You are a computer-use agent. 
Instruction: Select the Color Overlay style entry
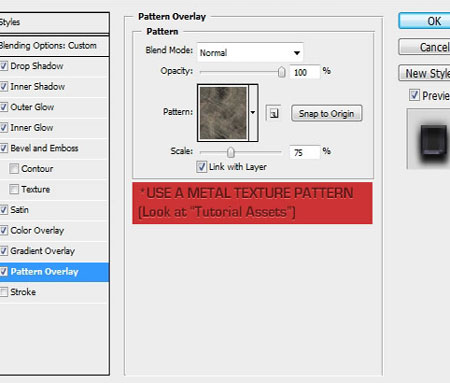coord(37,230)
